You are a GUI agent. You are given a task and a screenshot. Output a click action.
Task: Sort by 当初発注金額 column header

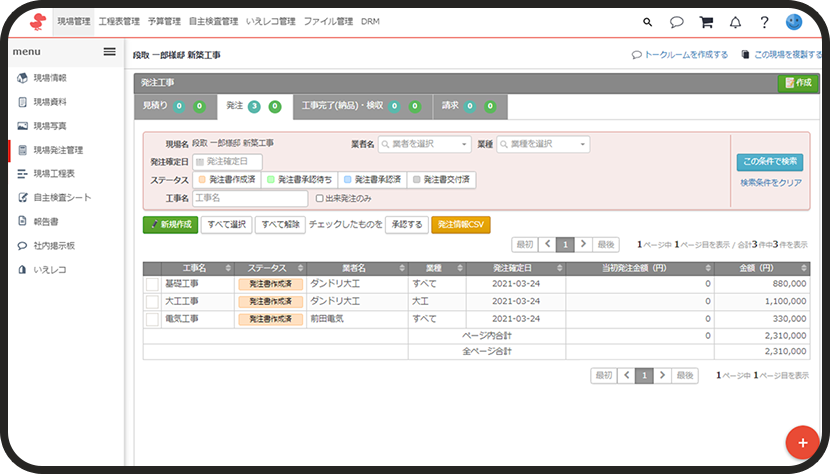coord(640,268)
